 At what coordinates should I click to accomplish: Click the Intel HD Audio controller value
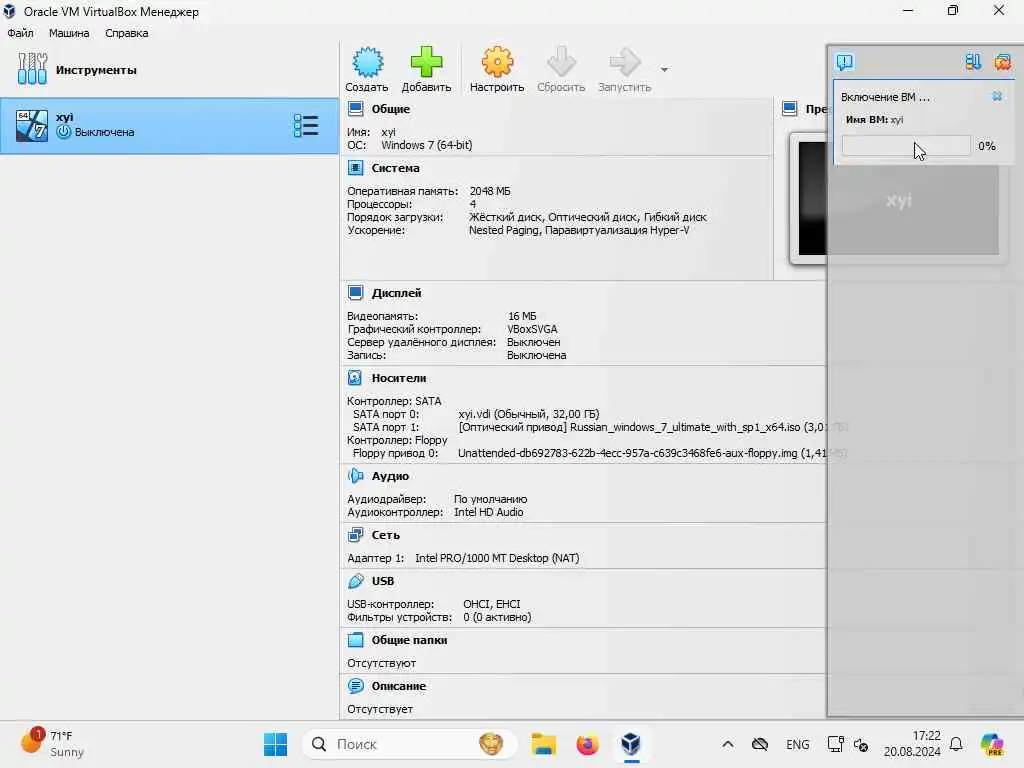pos(488,512)
